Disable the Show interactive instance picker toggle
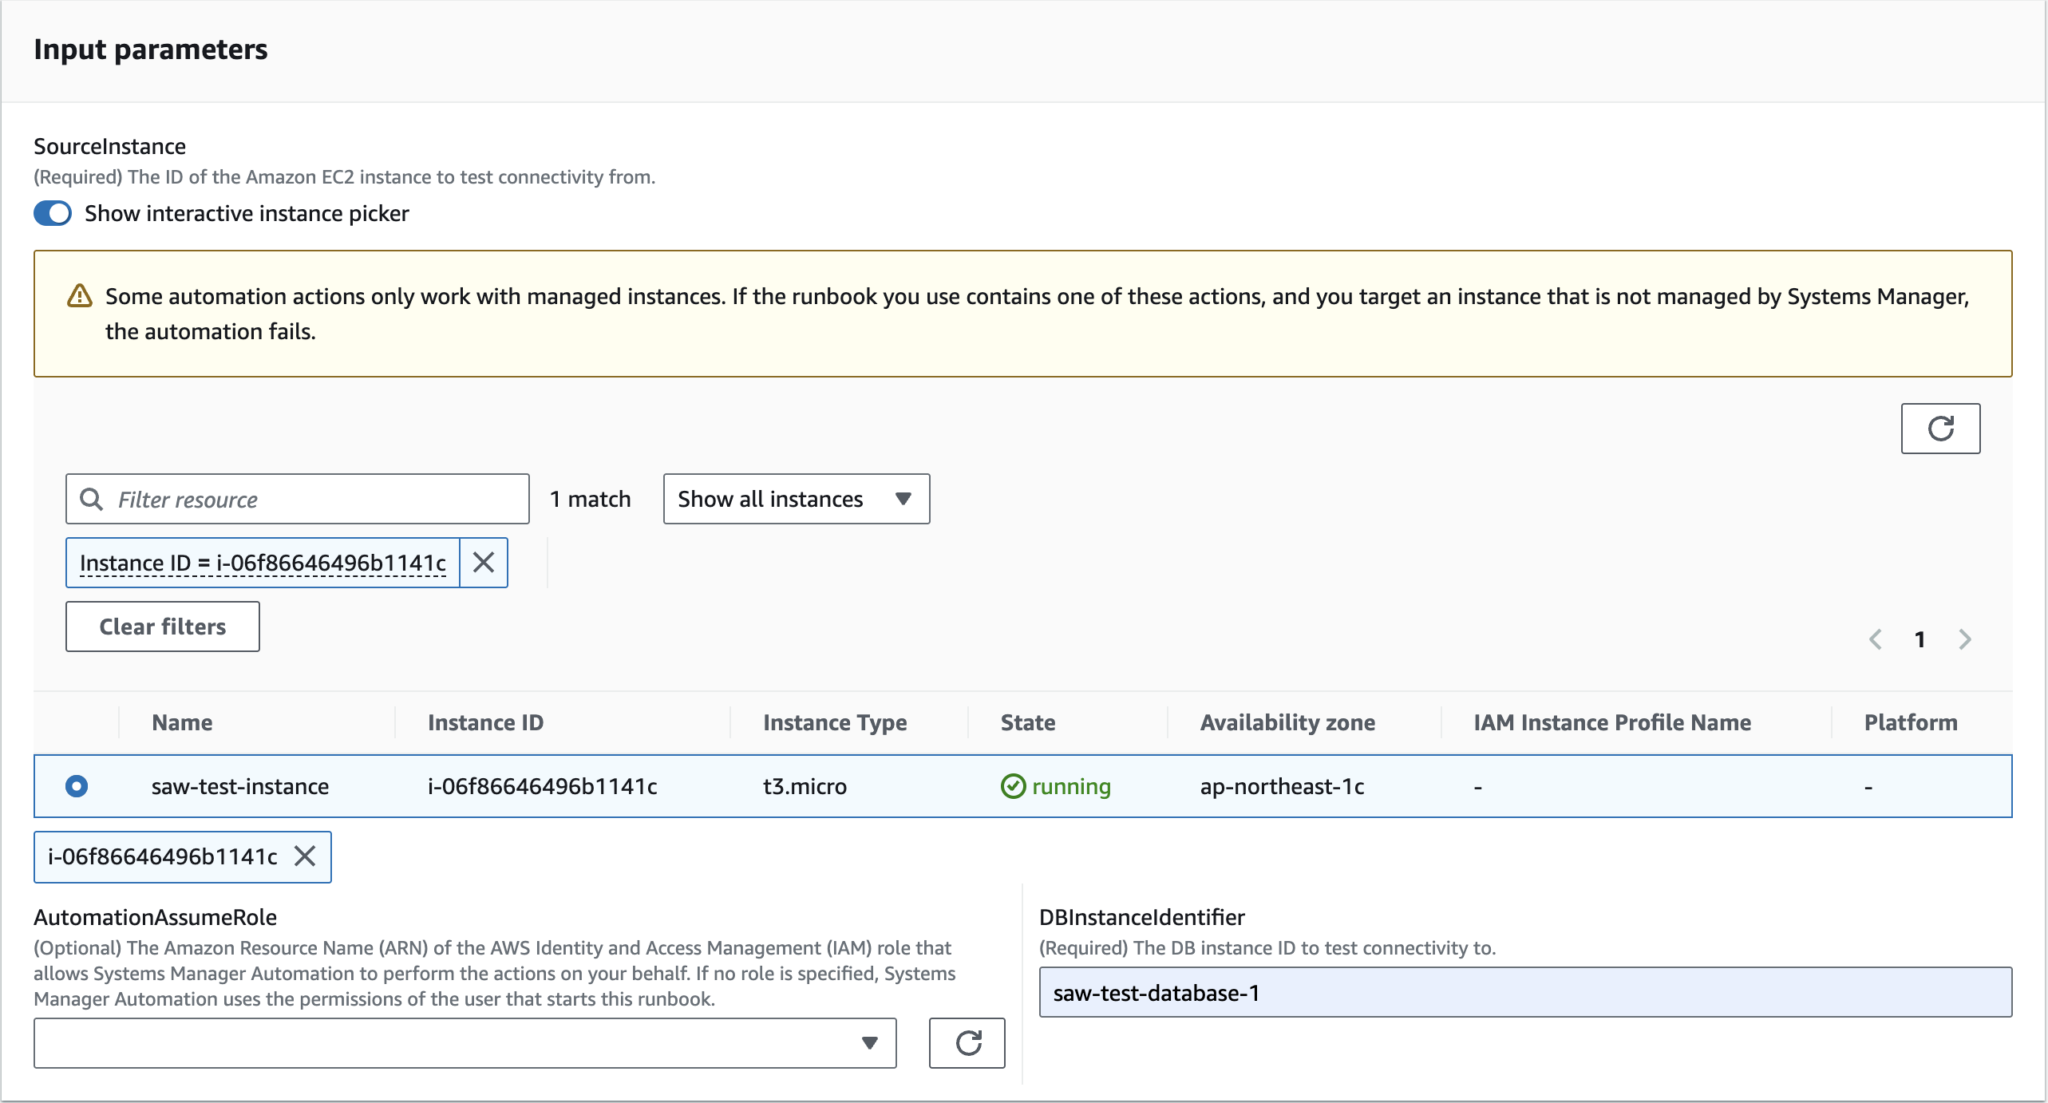This screenshot has height=1103, width=2048. point(52,213)
